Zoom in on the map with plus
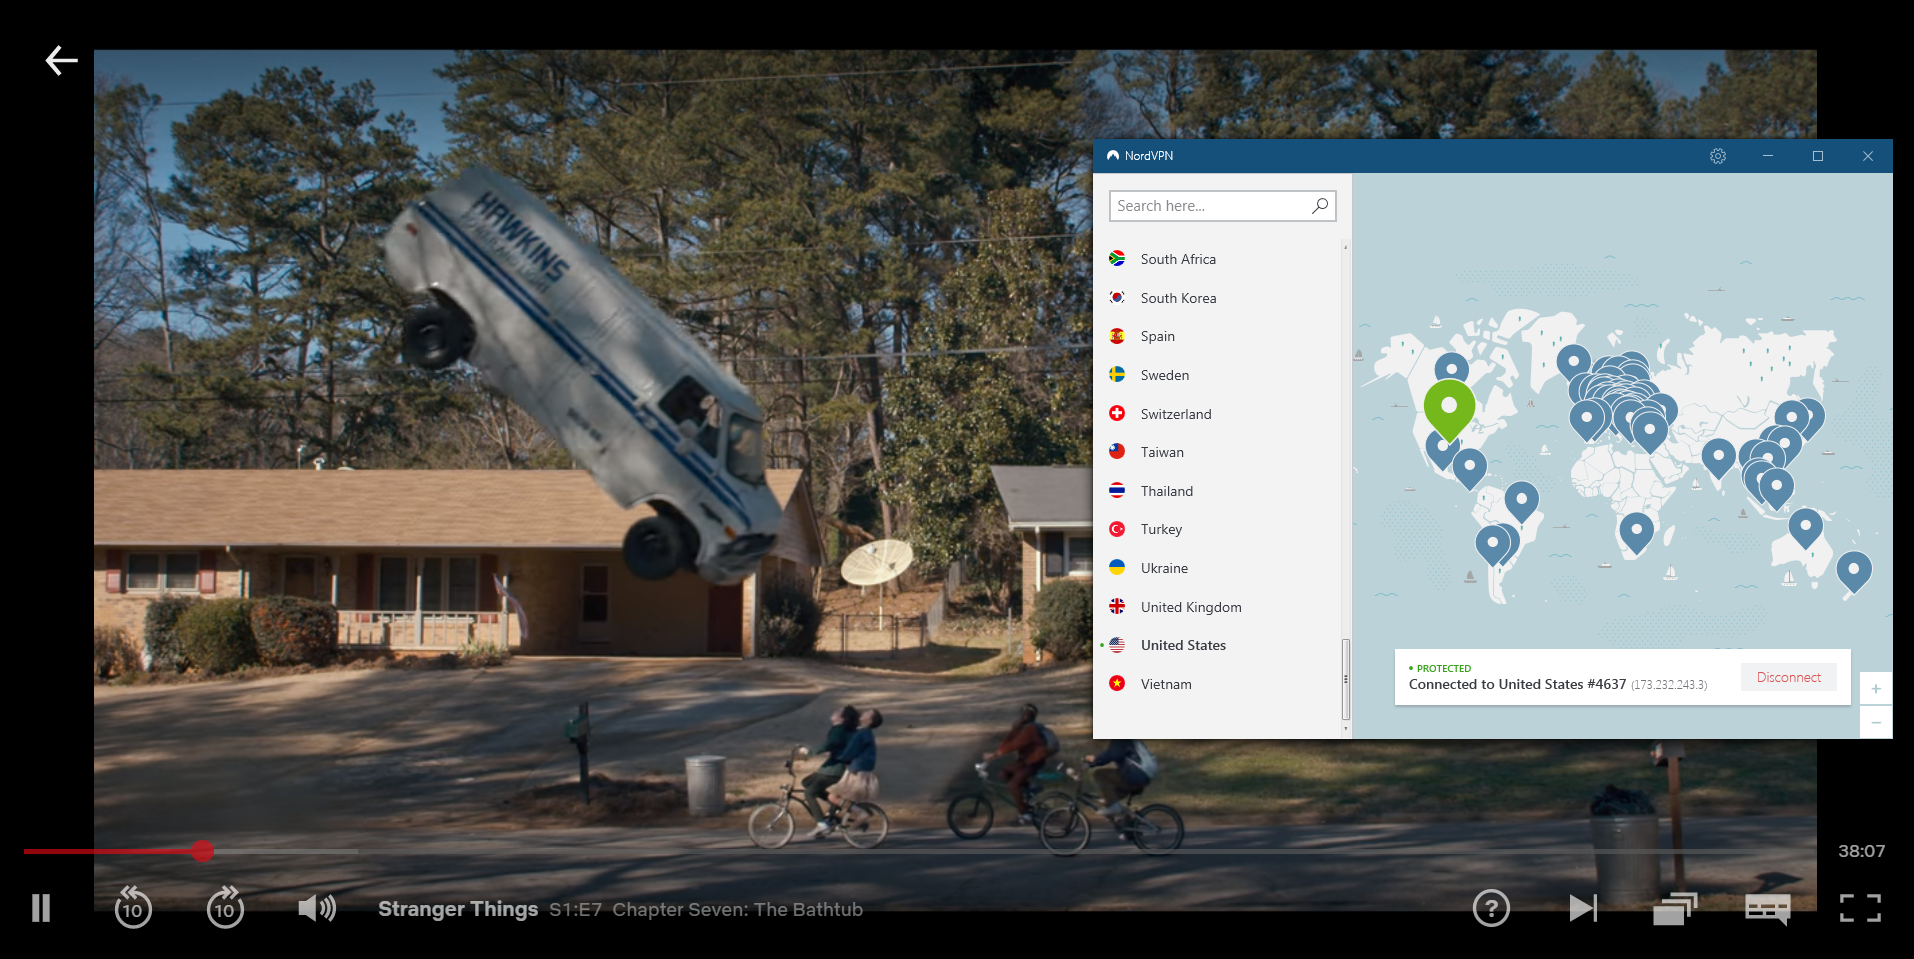This screenshot has height=959, width=1914. pyautogui.click(x=1876, y=689)
